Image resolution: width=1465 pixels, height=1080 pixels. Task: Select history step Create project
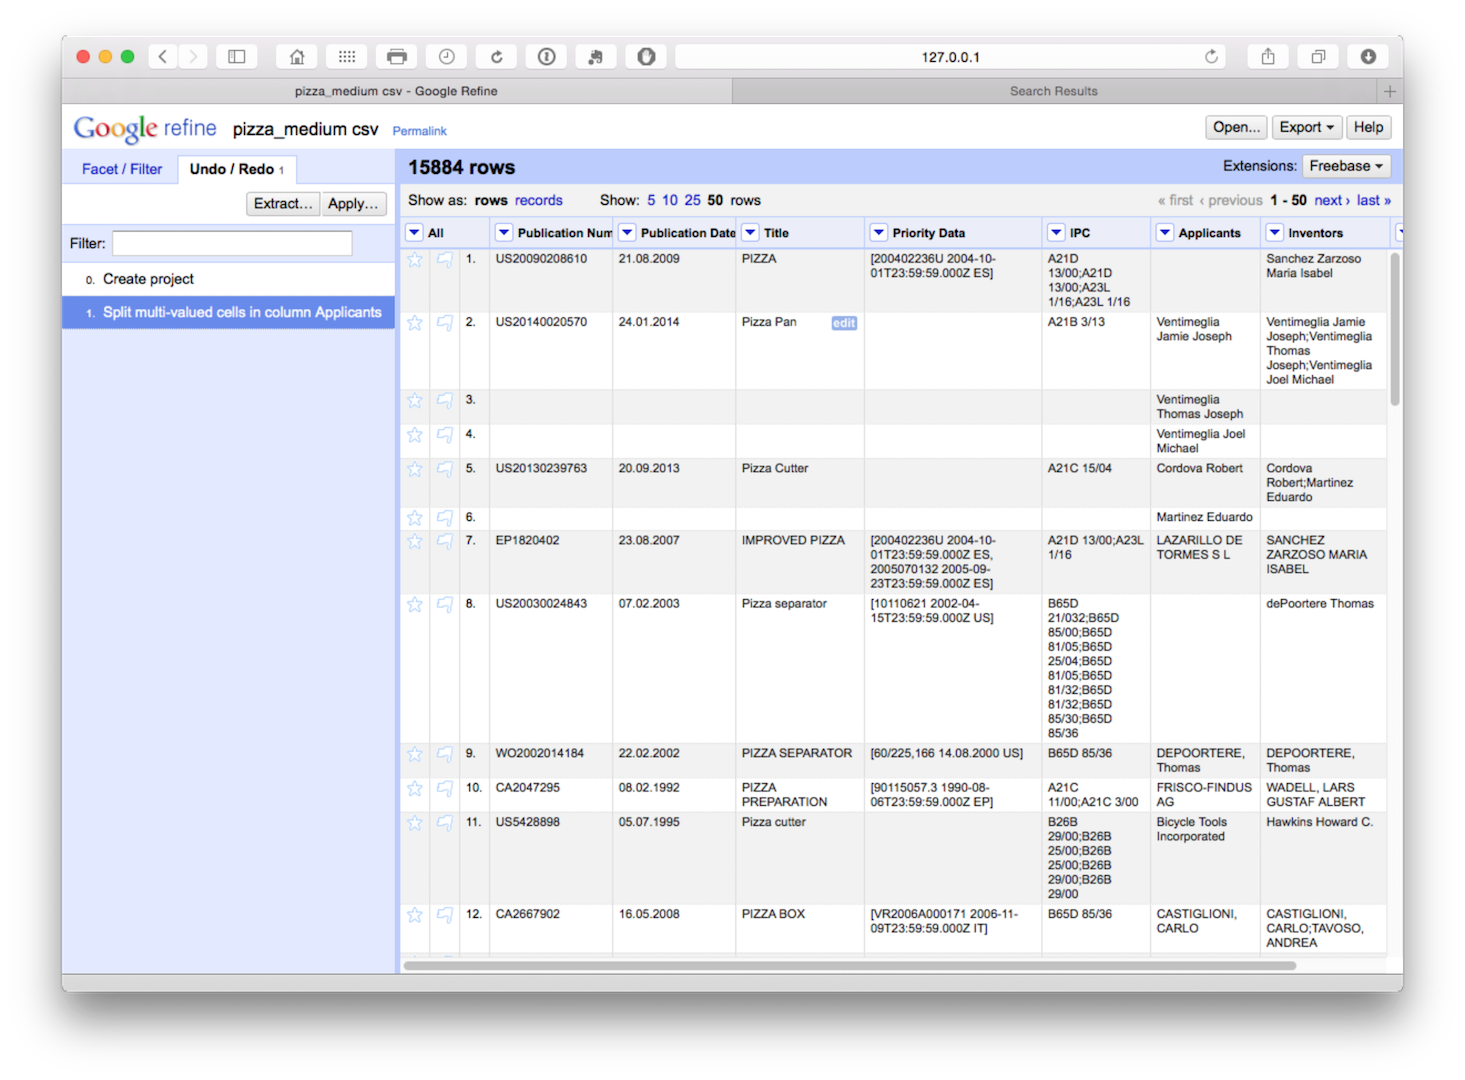[228, 279]
